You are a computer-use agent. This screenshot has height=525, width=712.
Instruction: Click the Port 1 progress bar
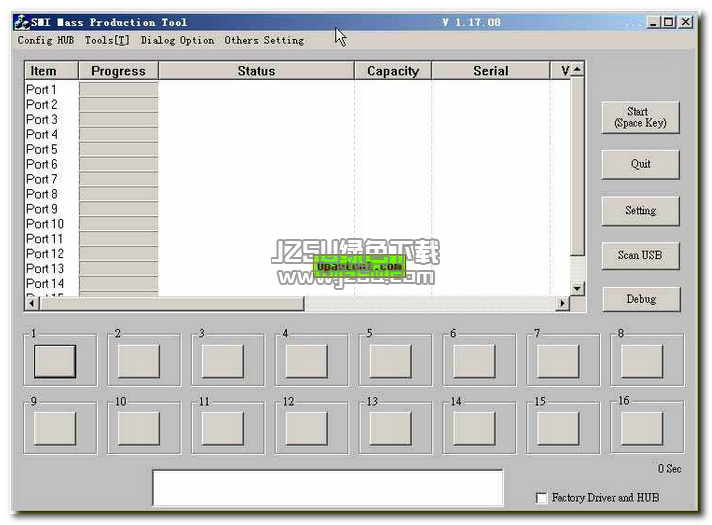click(x=119, y=89)
